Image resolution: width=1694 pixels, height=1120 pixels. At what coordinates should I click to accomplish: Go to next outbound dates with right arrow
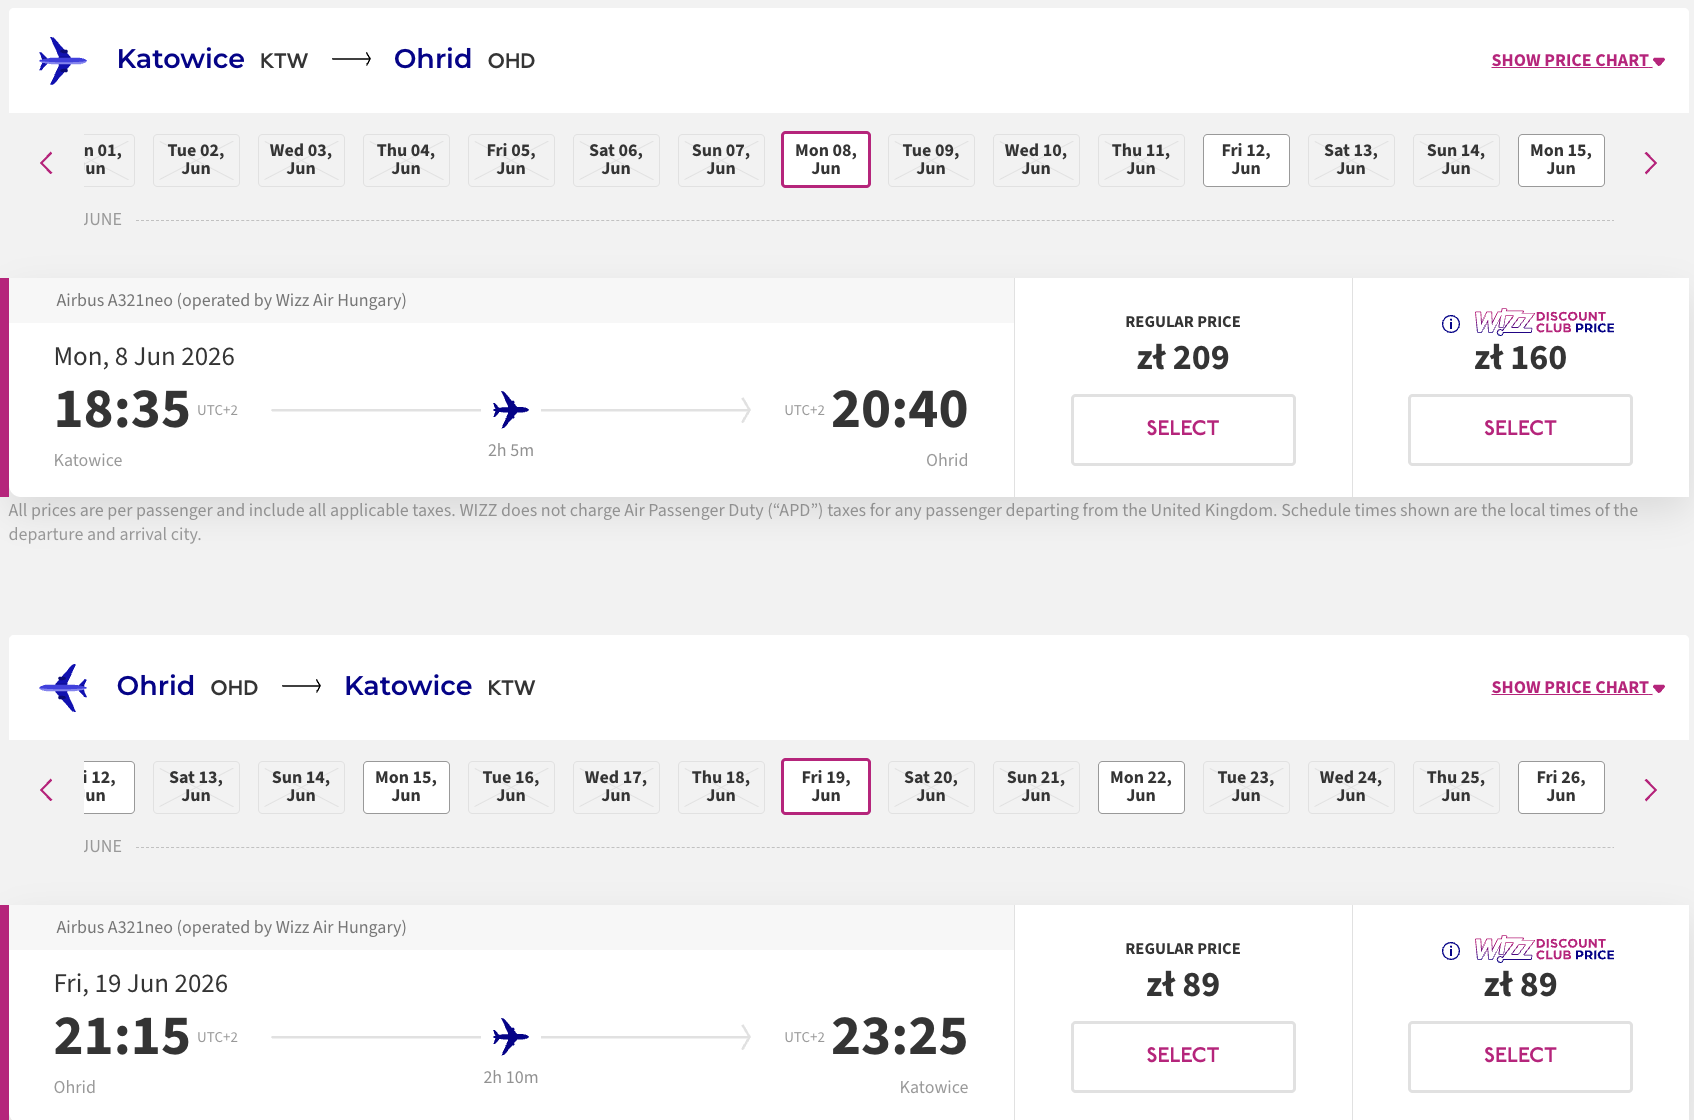[x=1651, y=162]
